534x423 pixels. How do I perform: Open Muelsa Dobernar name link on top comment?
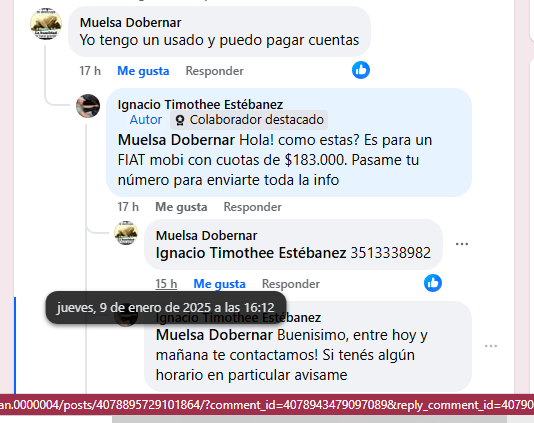[x=130, y=22]
